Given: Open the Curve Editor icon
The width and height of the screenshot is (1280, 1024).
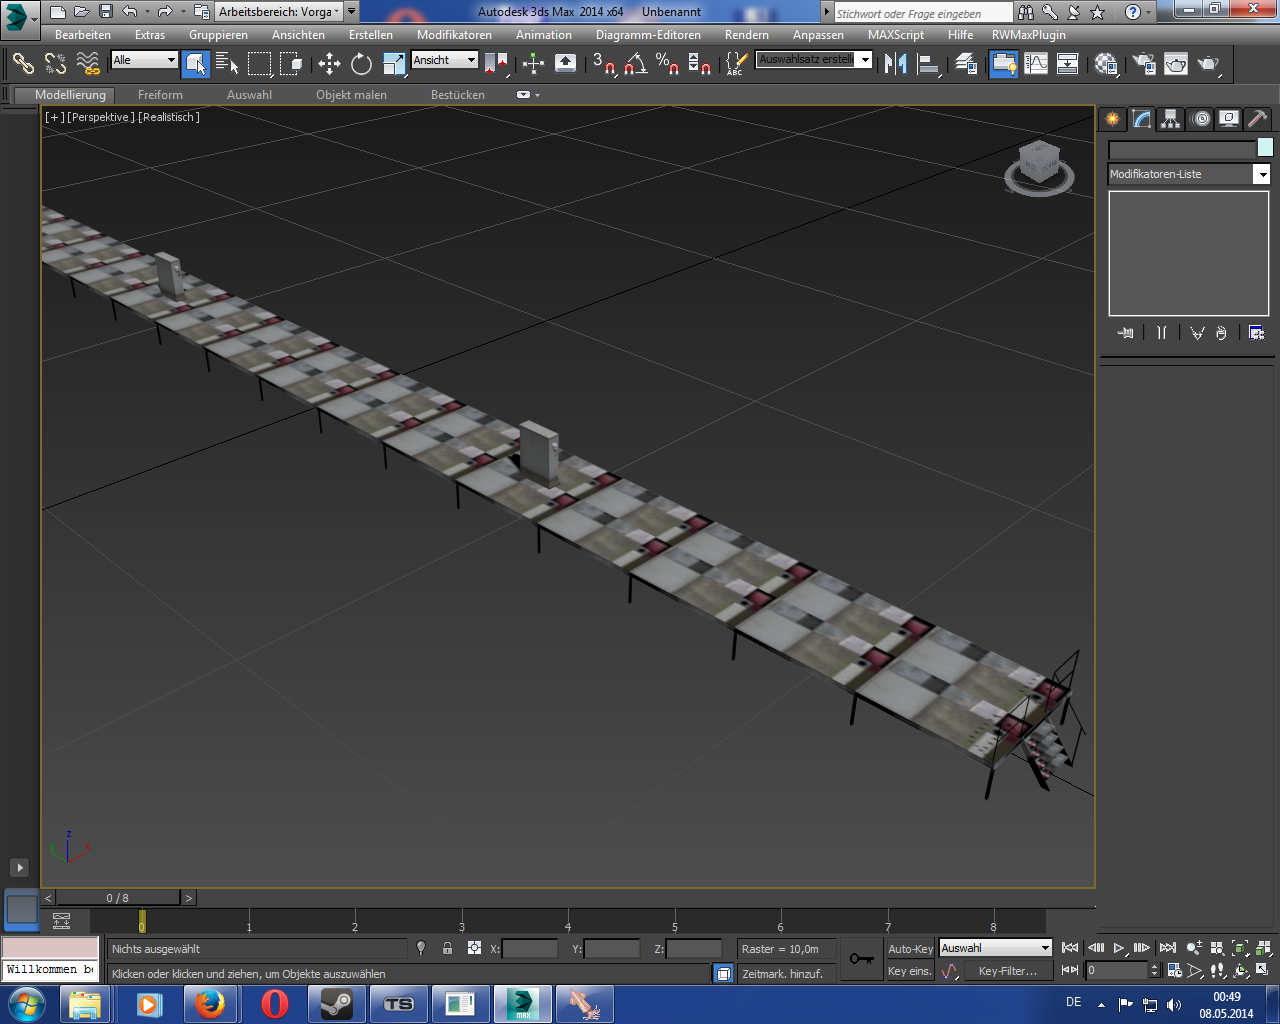Looking at the screenshot, I should coord(1036,64).
